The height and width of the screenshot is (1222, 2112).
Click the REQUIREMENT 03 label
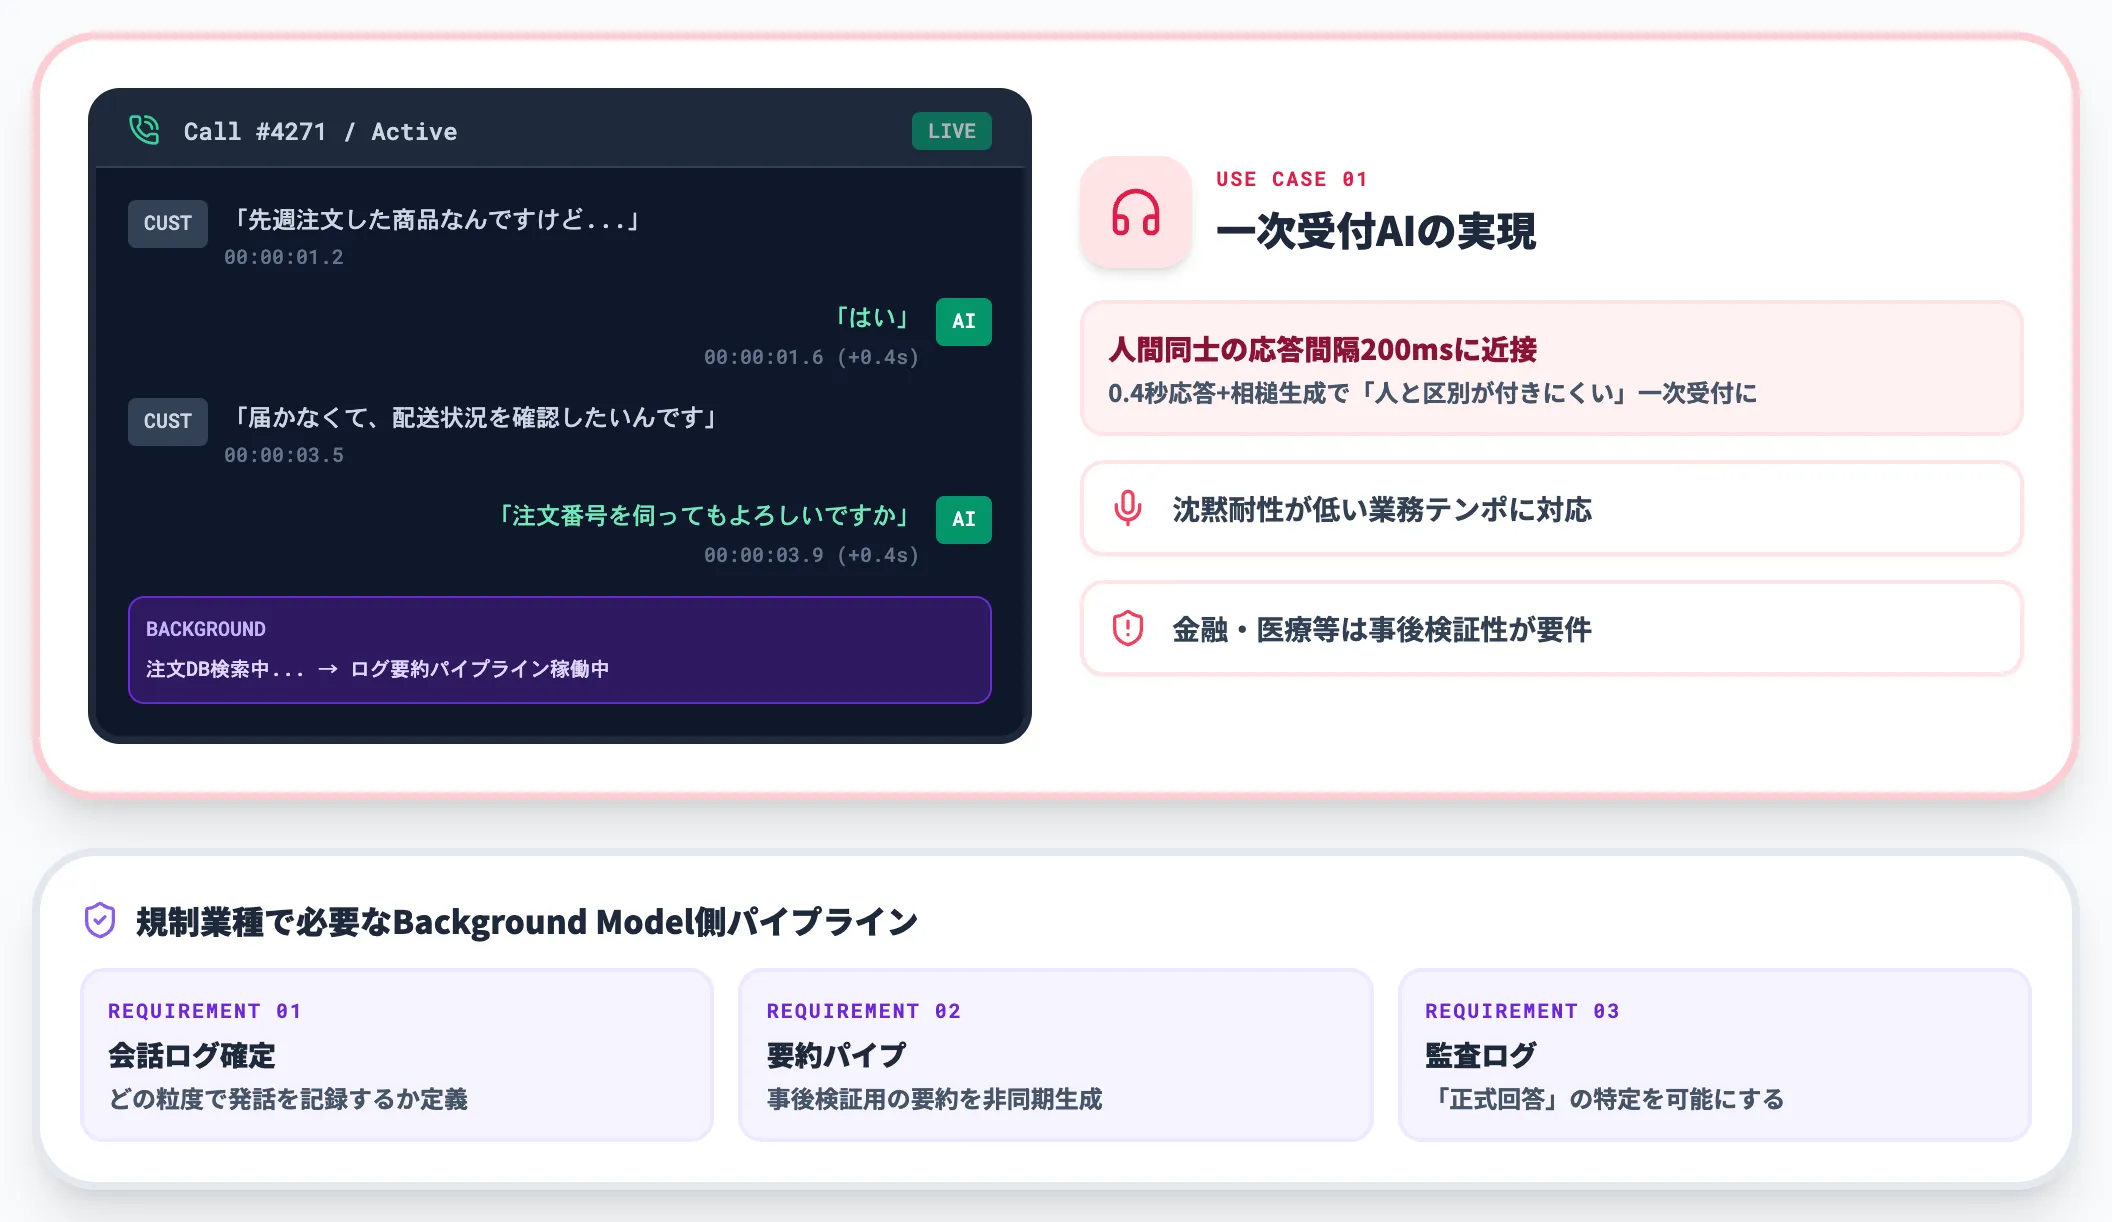click(x=1522, y=1011)
